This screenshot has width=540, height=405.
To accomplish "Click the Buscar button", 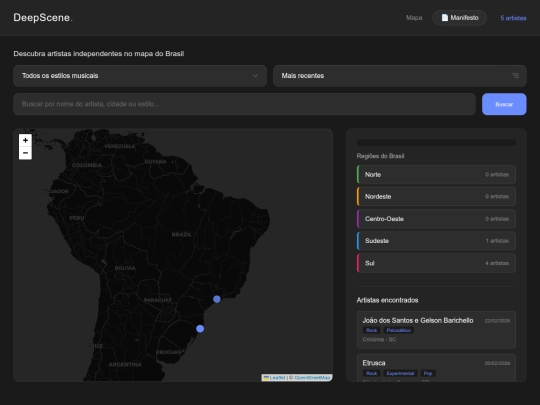I will click(x=504, y=104).
